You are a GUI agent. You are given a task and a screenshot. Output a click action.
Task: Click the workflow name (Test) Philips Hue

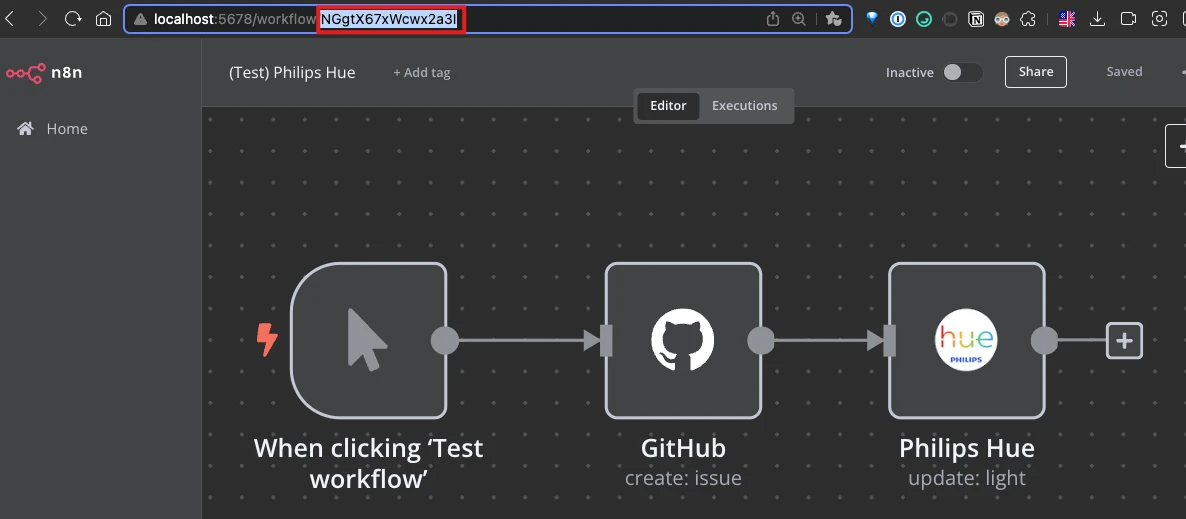pyautogui.click(x=292, y=73)
